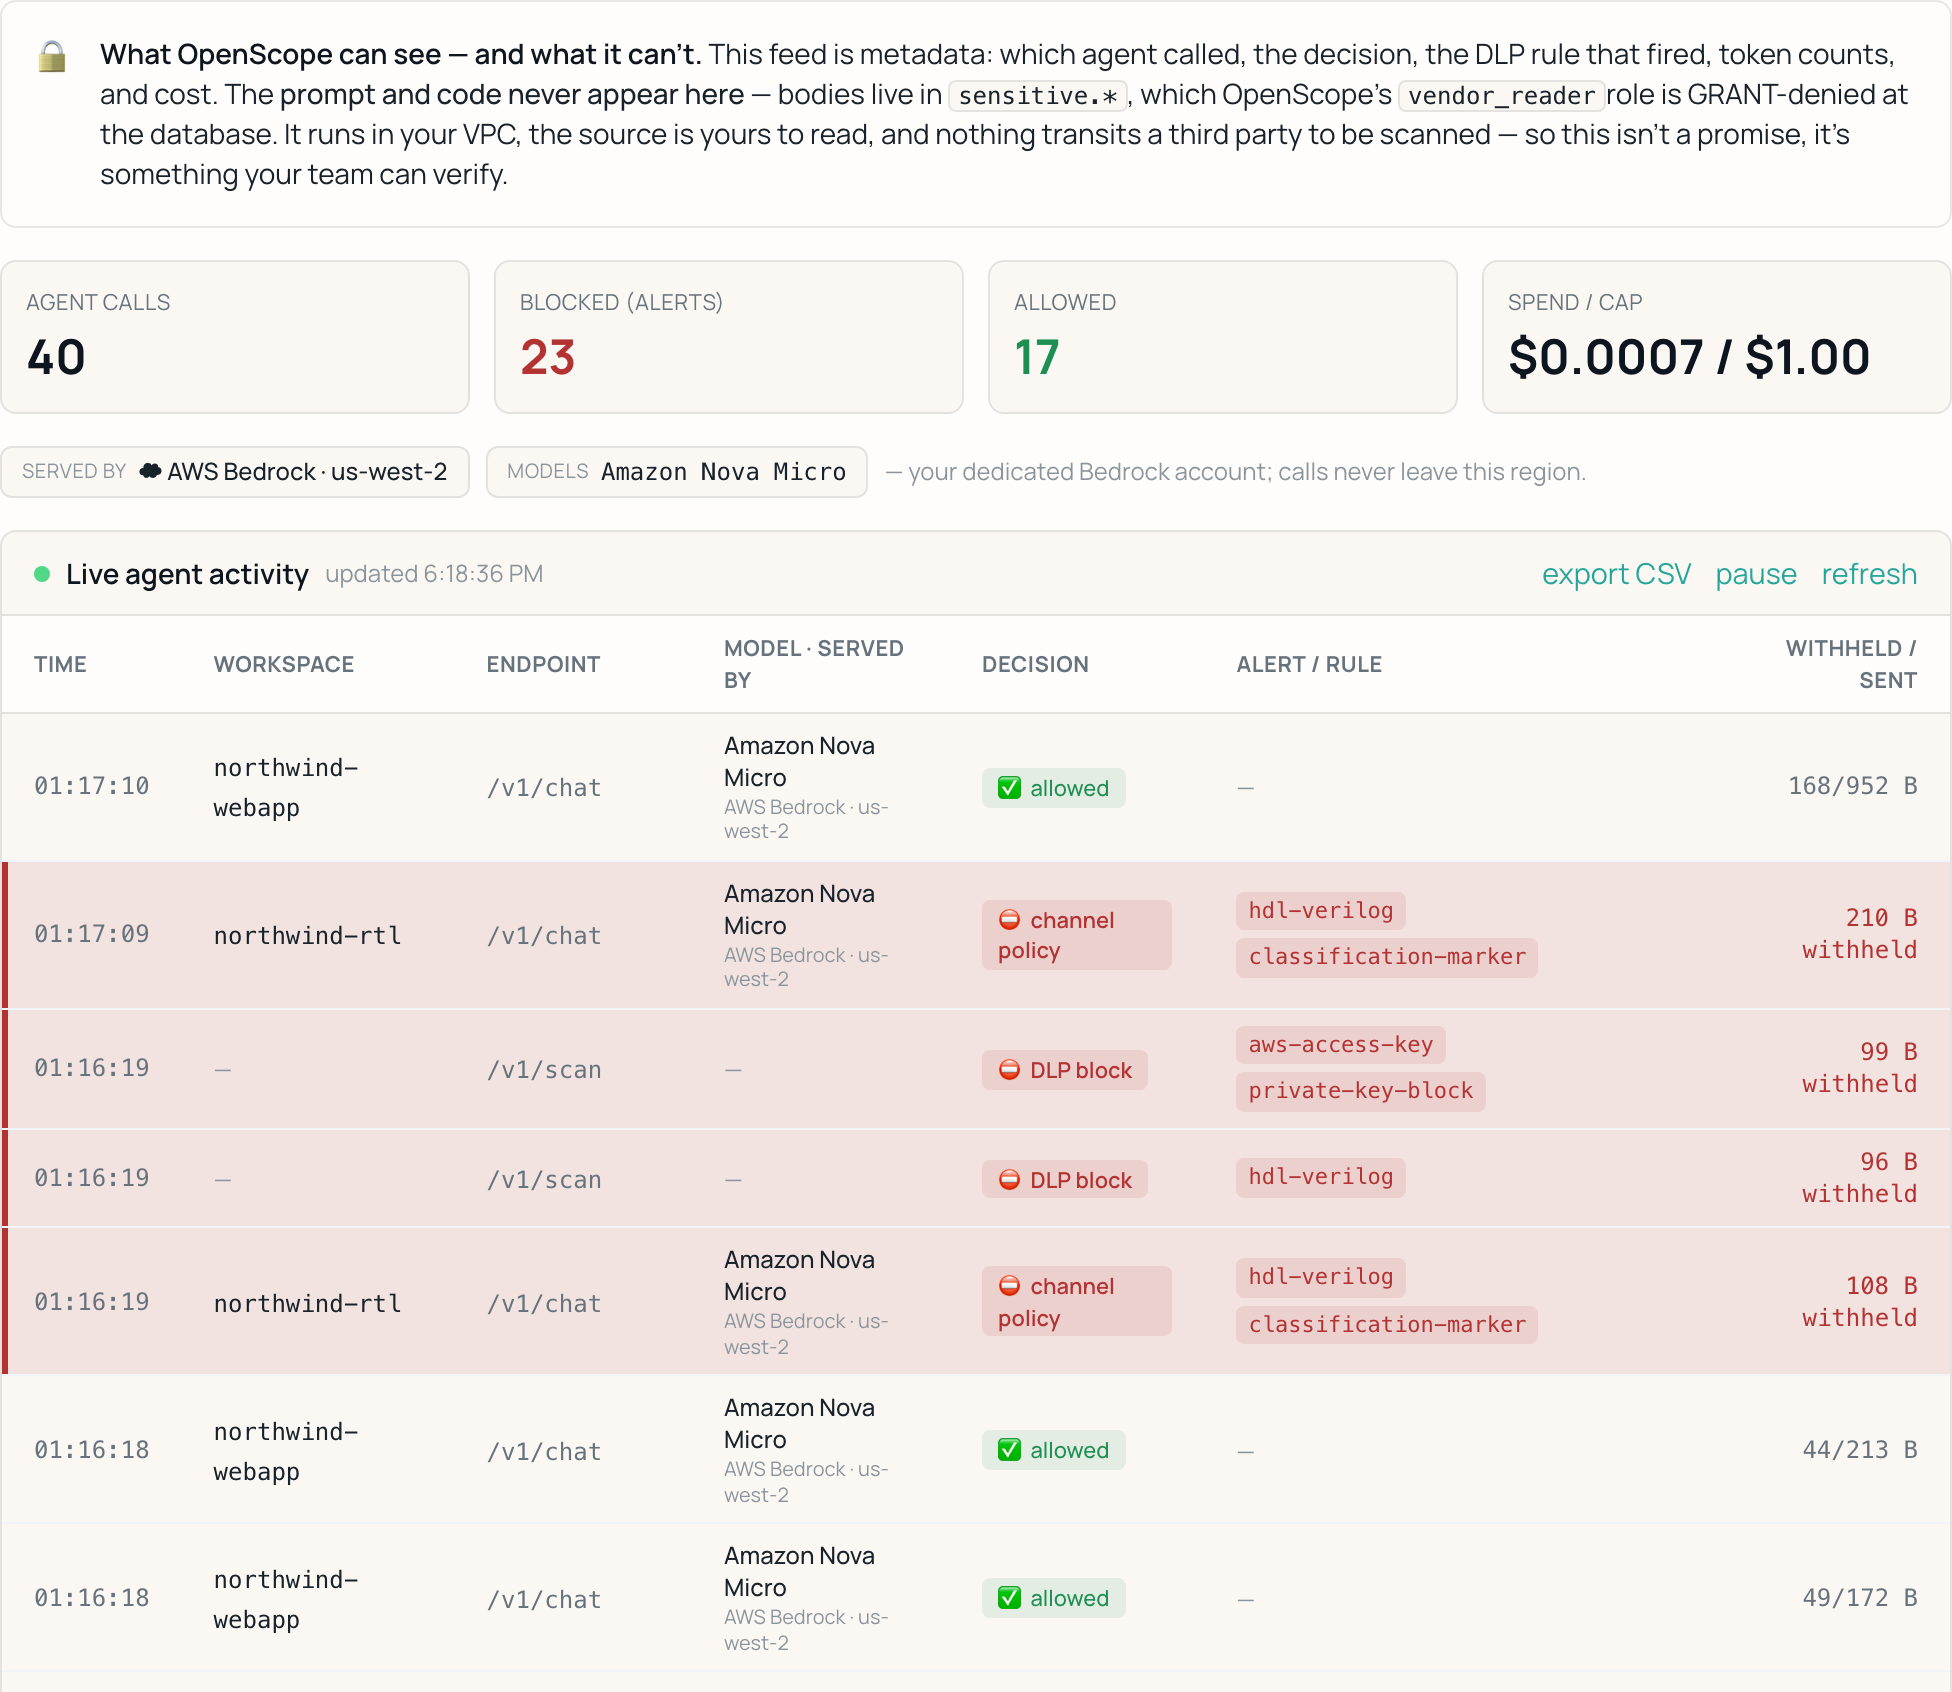Click the ENDPOINT column header
1952x1692 pixels.
click(543, 664)
